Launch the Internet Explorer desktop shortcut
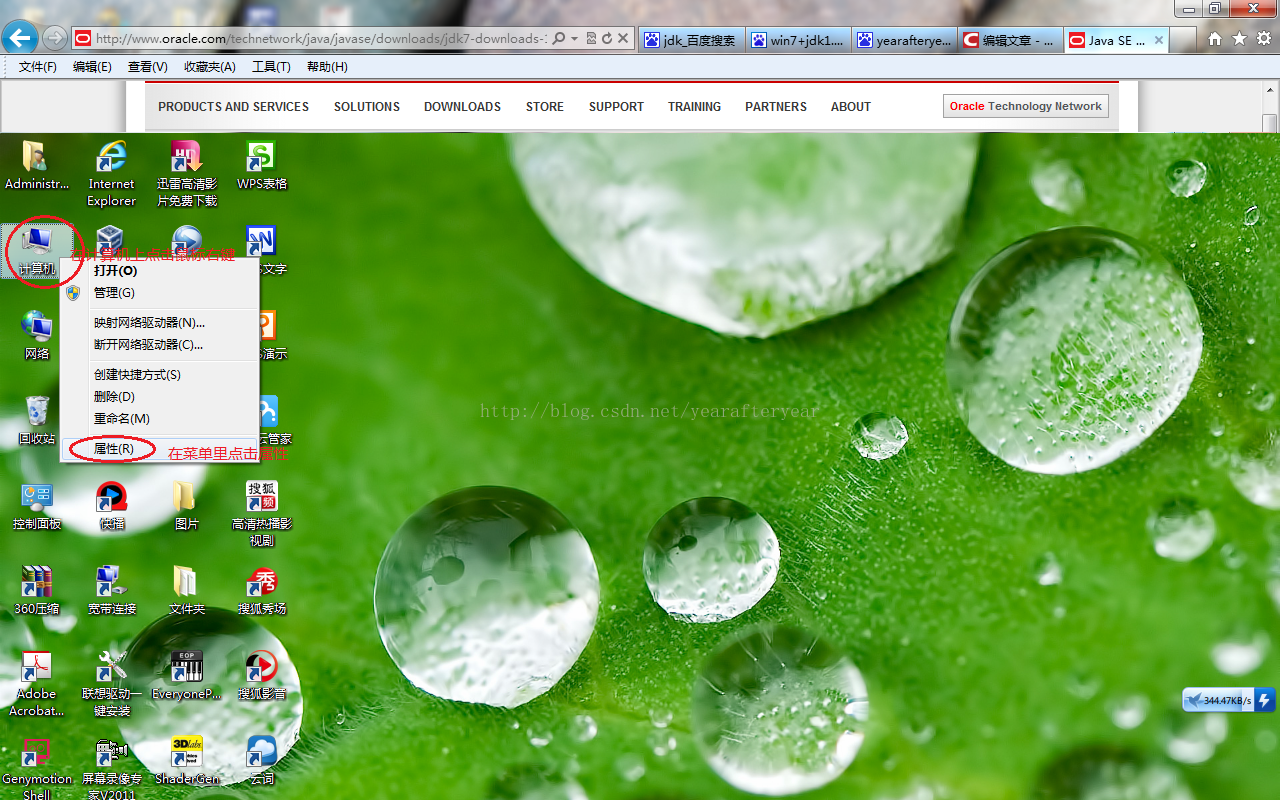The height and width of the screenshot is (800, 1280). 111,174
